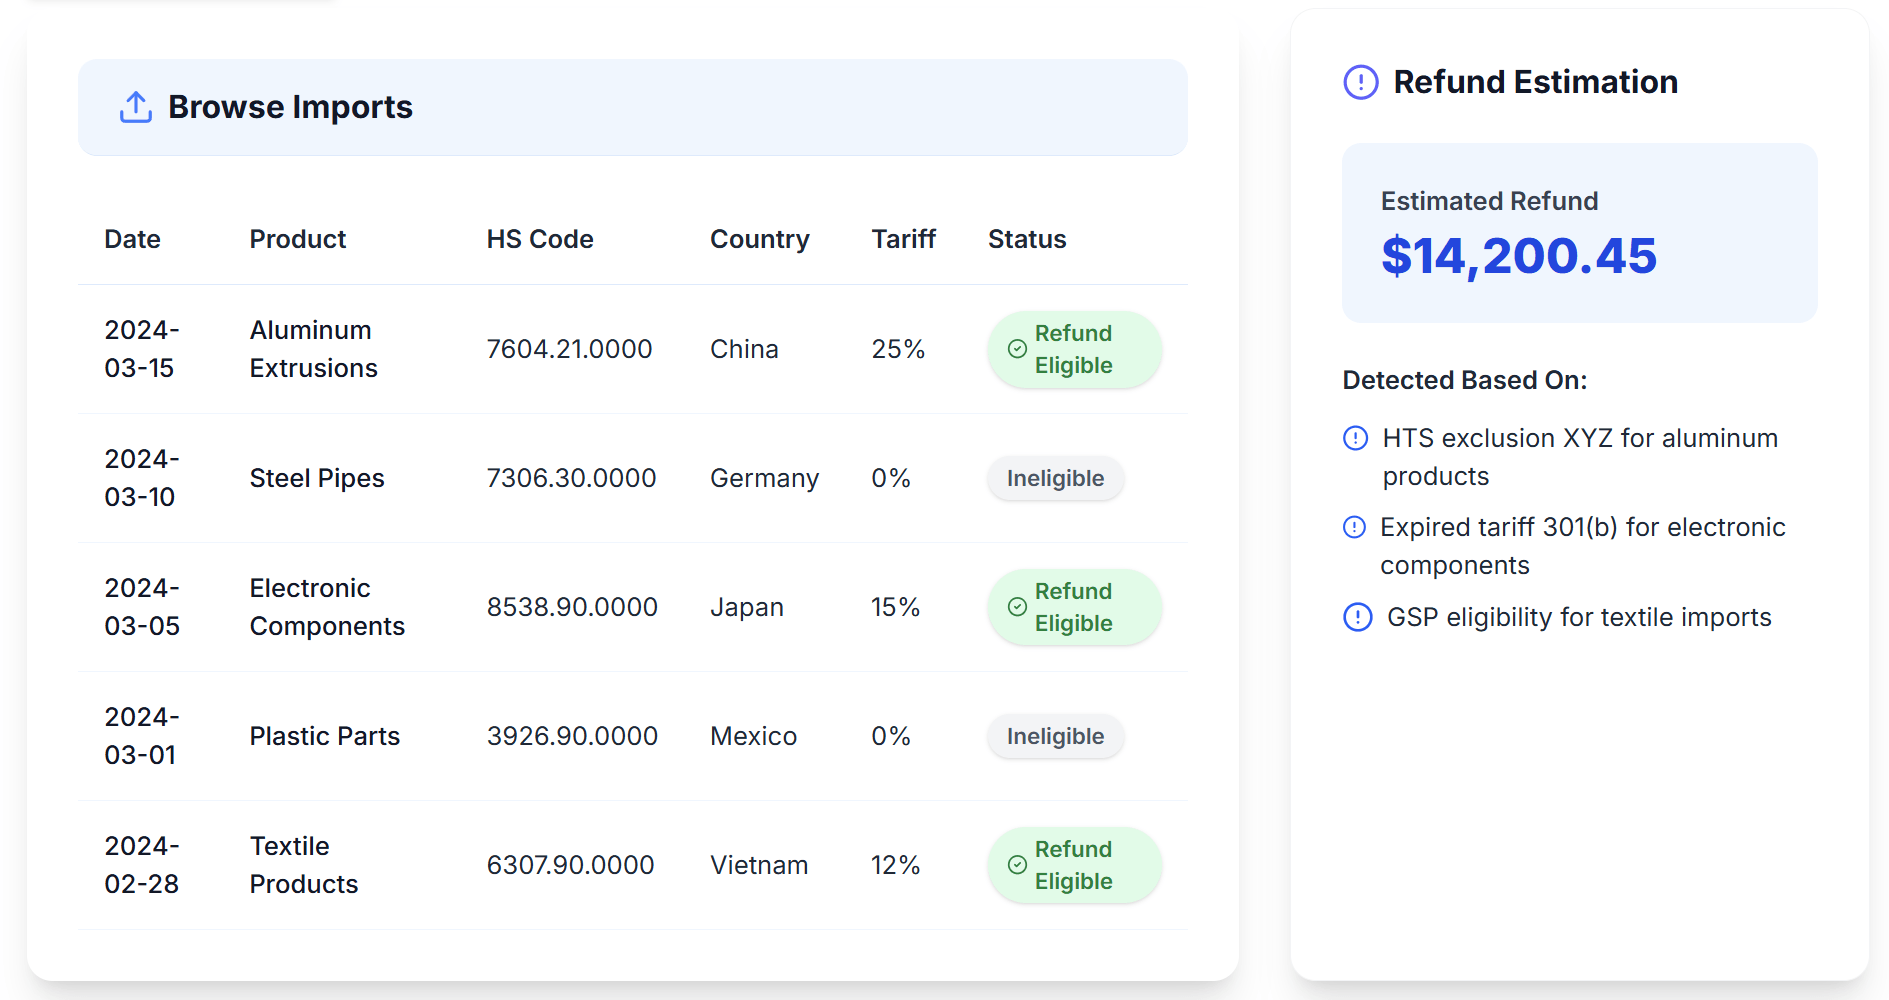Click the checkmark icon on Aluminum Extrusions status

[x=1017, y=349]
